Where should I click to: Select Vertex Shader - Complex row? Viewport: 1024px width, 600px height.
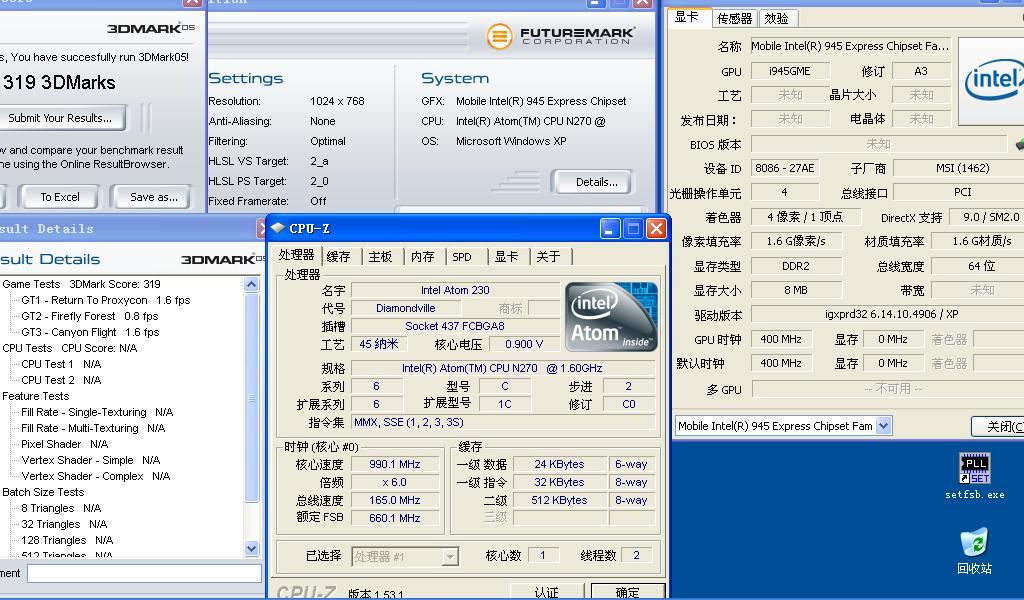tap(95, 476)
